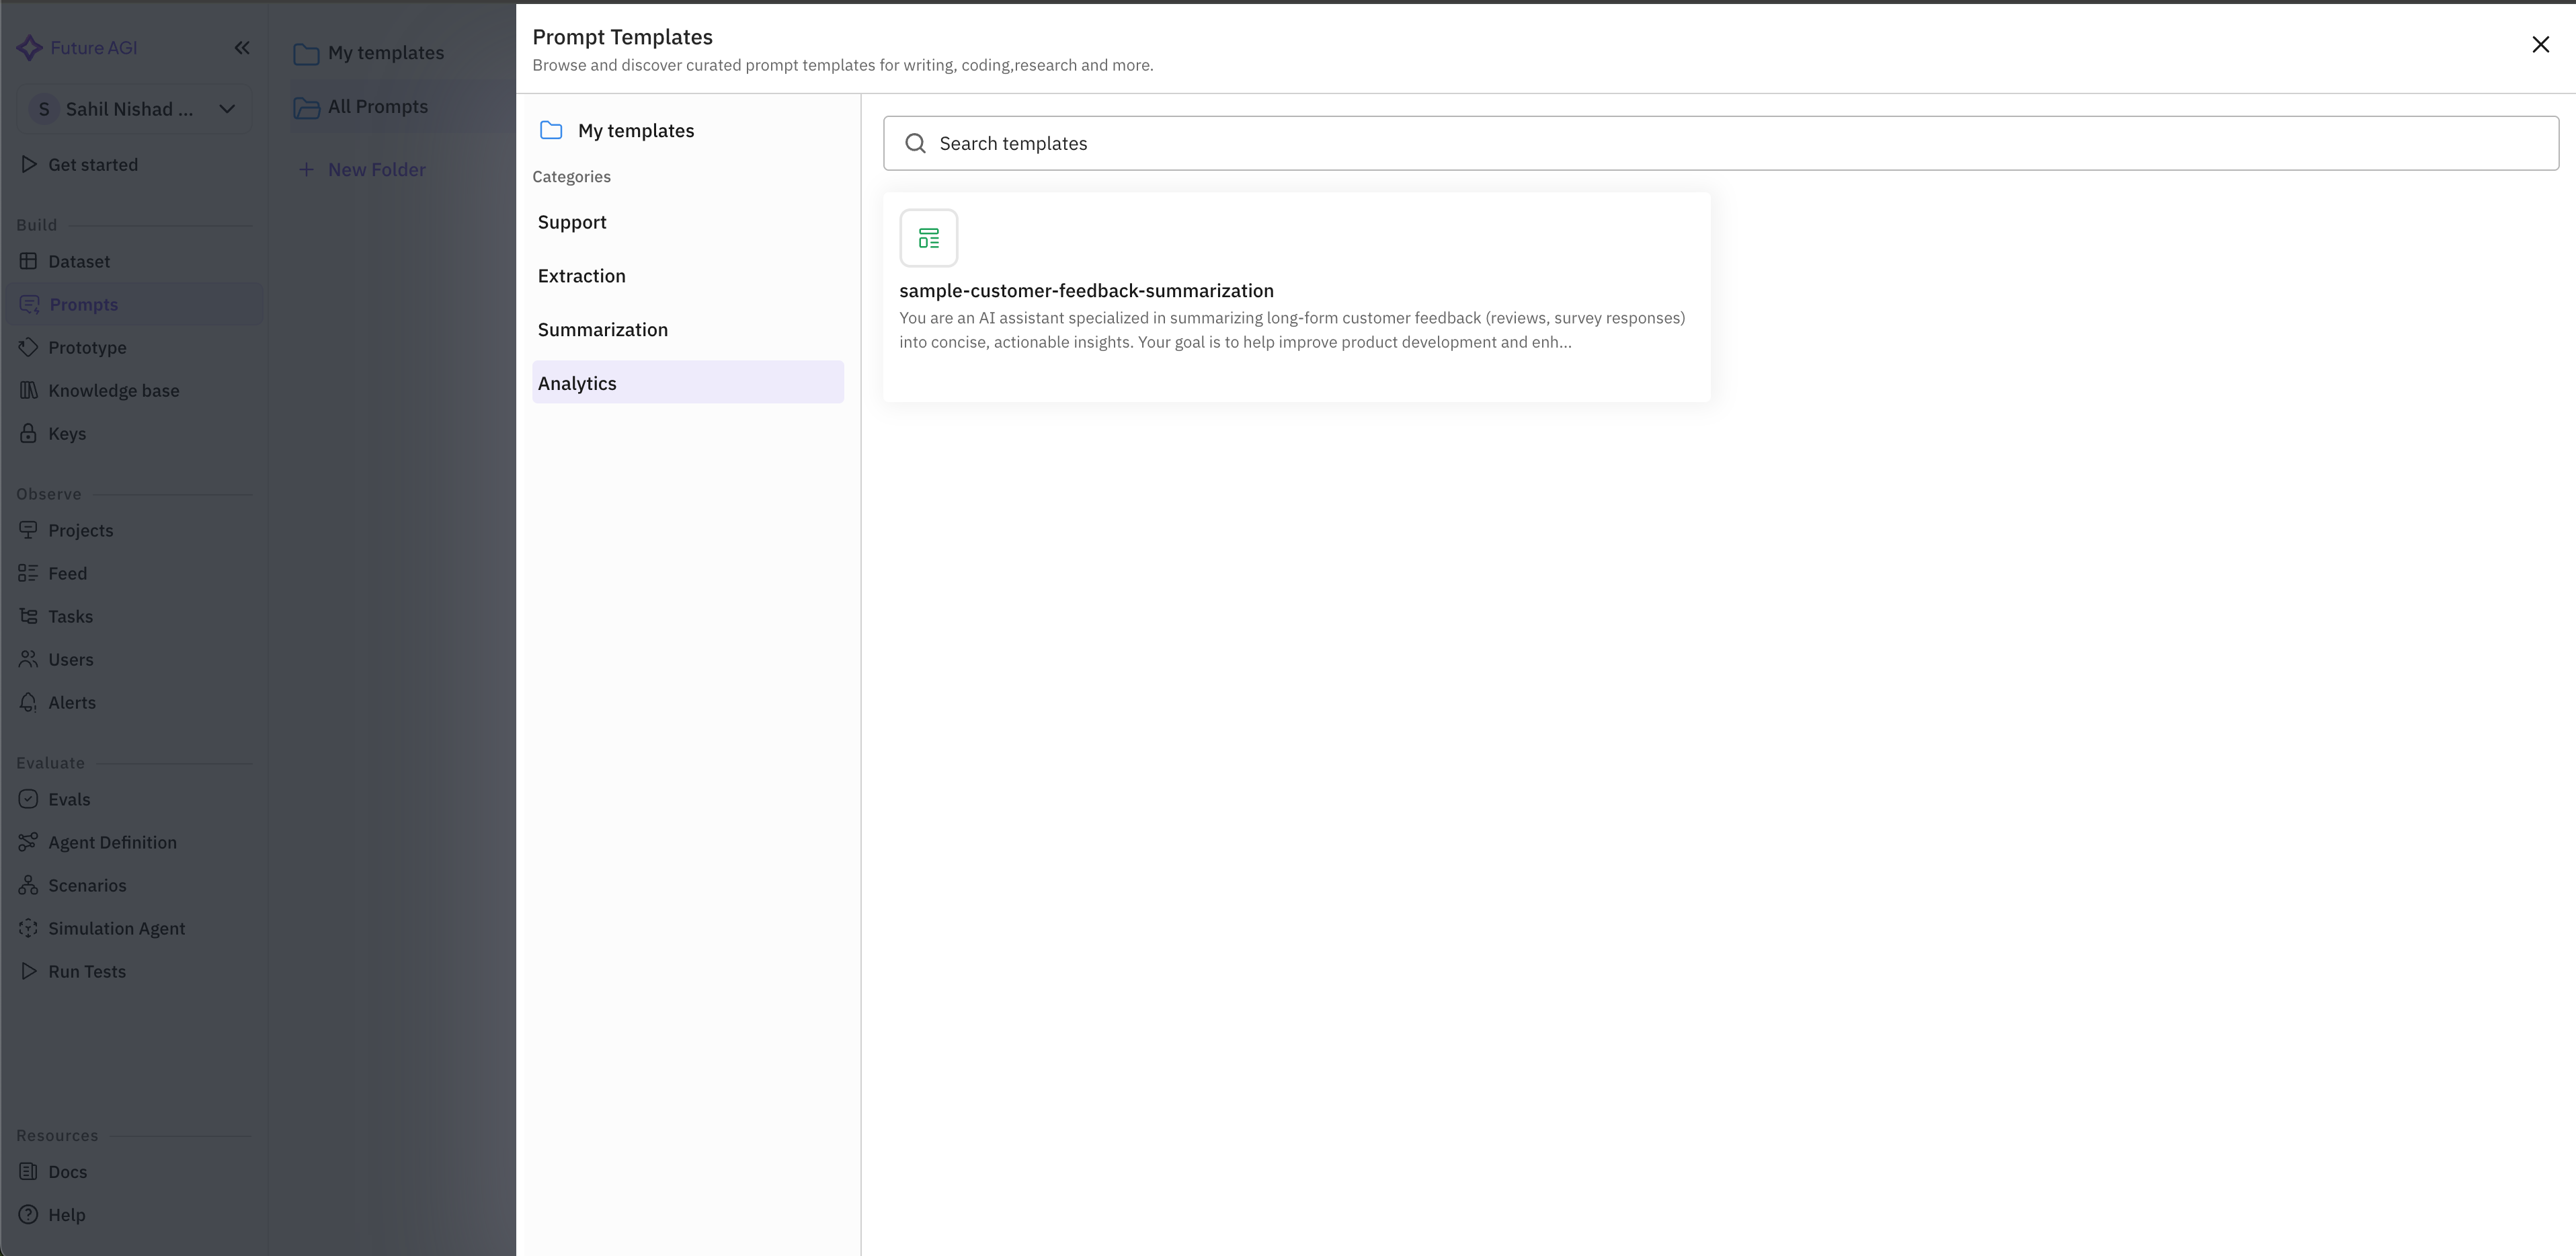Click the Scenarios icon in Evaluate
Screen dimensions: 2576x1256
[28, 885]
